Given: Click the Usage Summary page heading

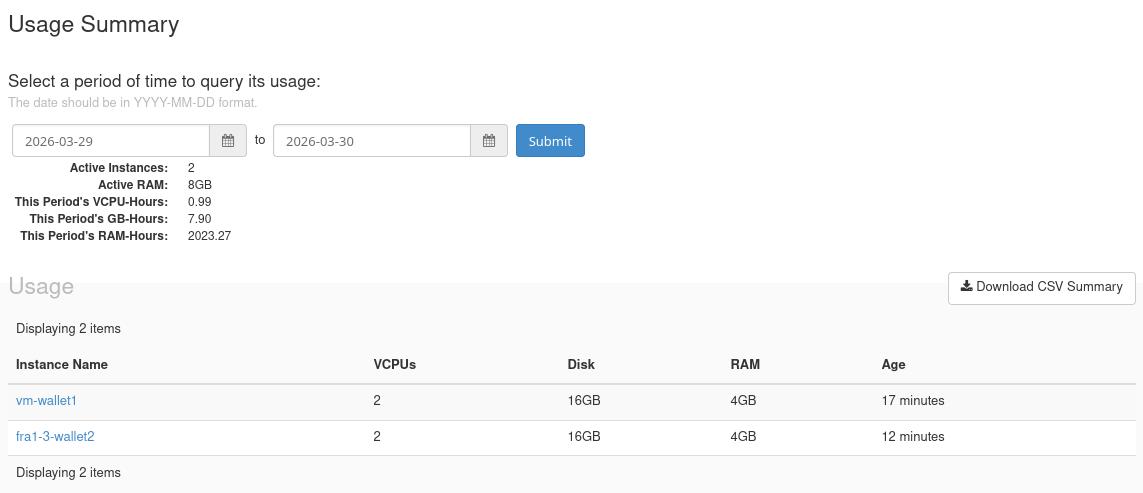Looking at the screenshot, I should pyautogui.click(x=93, y=24).
